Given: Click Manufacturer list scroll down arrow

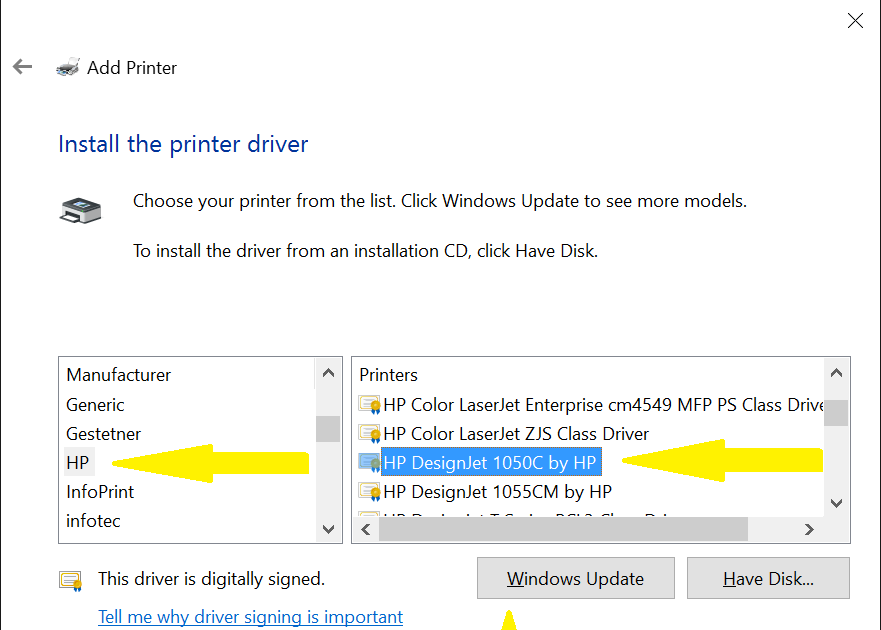Looking at the screenshot, I should click(329, 529).
